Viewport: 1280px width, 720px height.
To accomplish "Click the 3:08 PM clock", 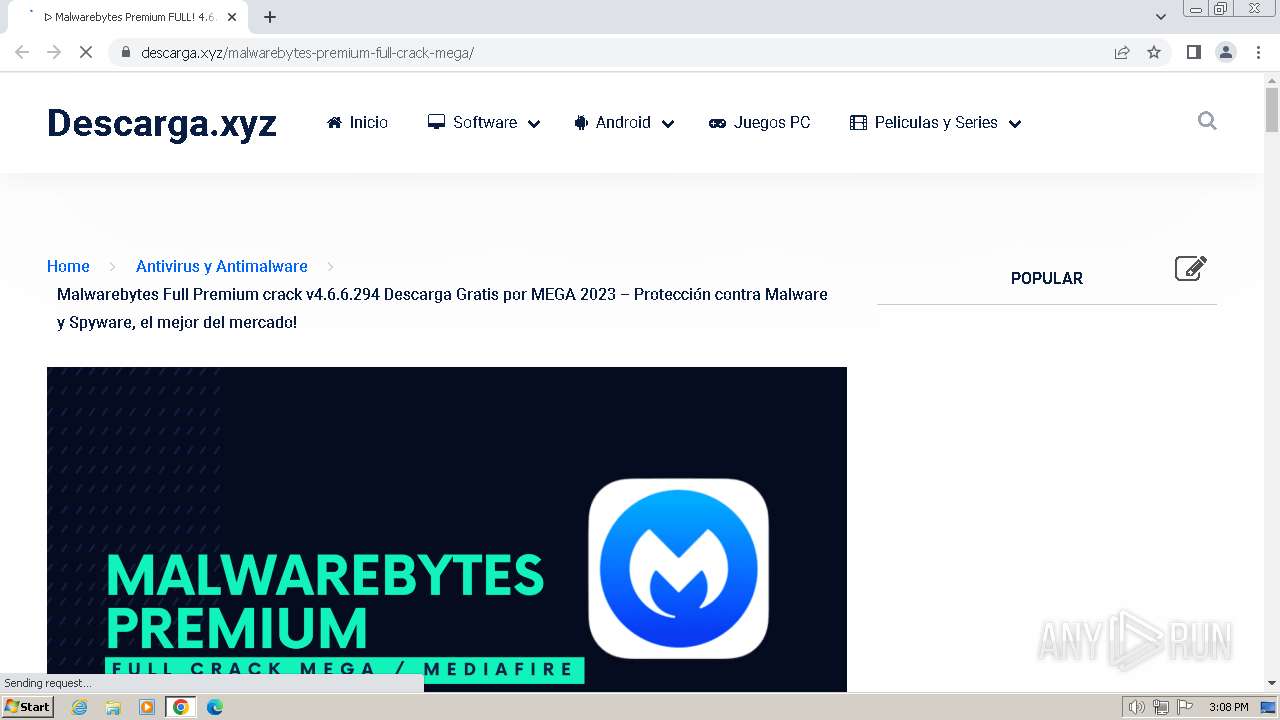I will pos(1228,707).
